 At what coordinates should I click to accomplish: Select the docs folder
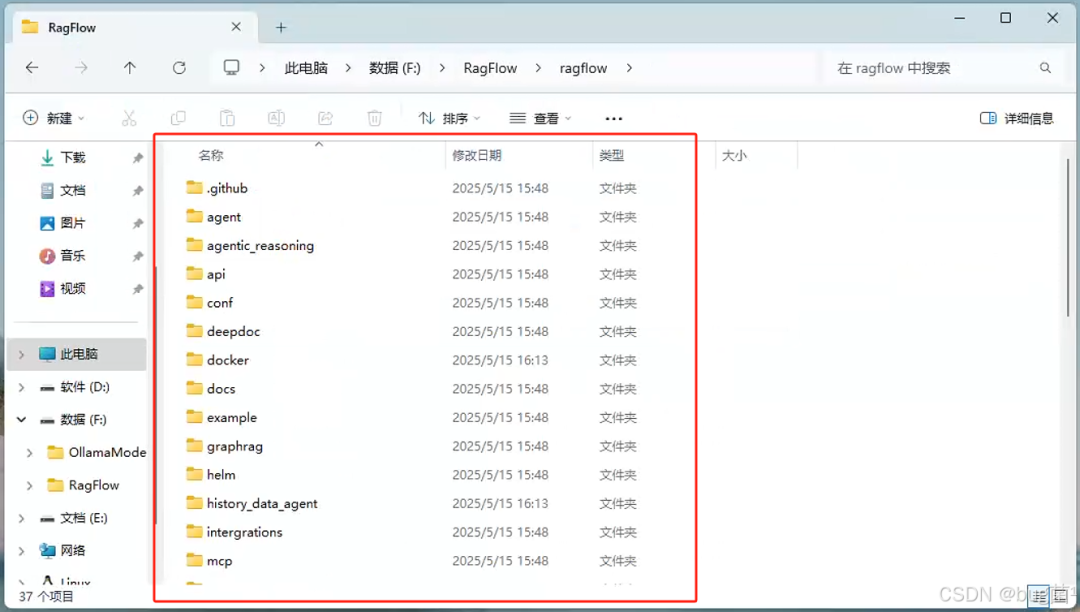[221, 388]
